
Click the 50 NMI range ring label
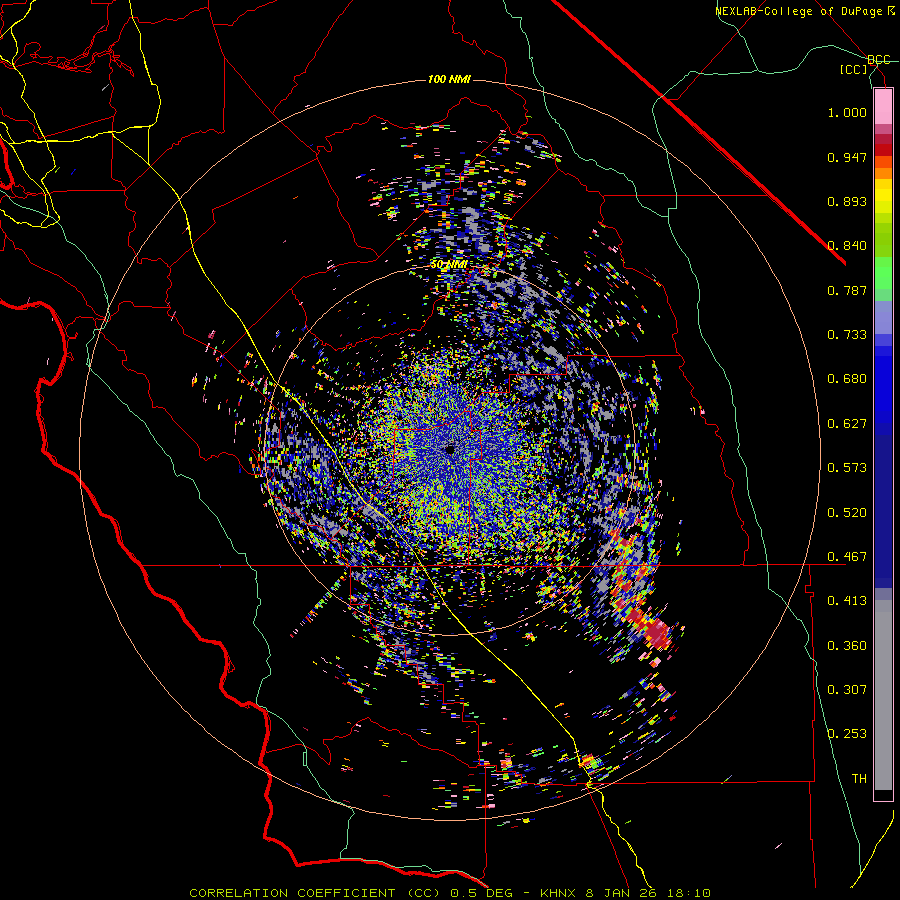[449, 265]
